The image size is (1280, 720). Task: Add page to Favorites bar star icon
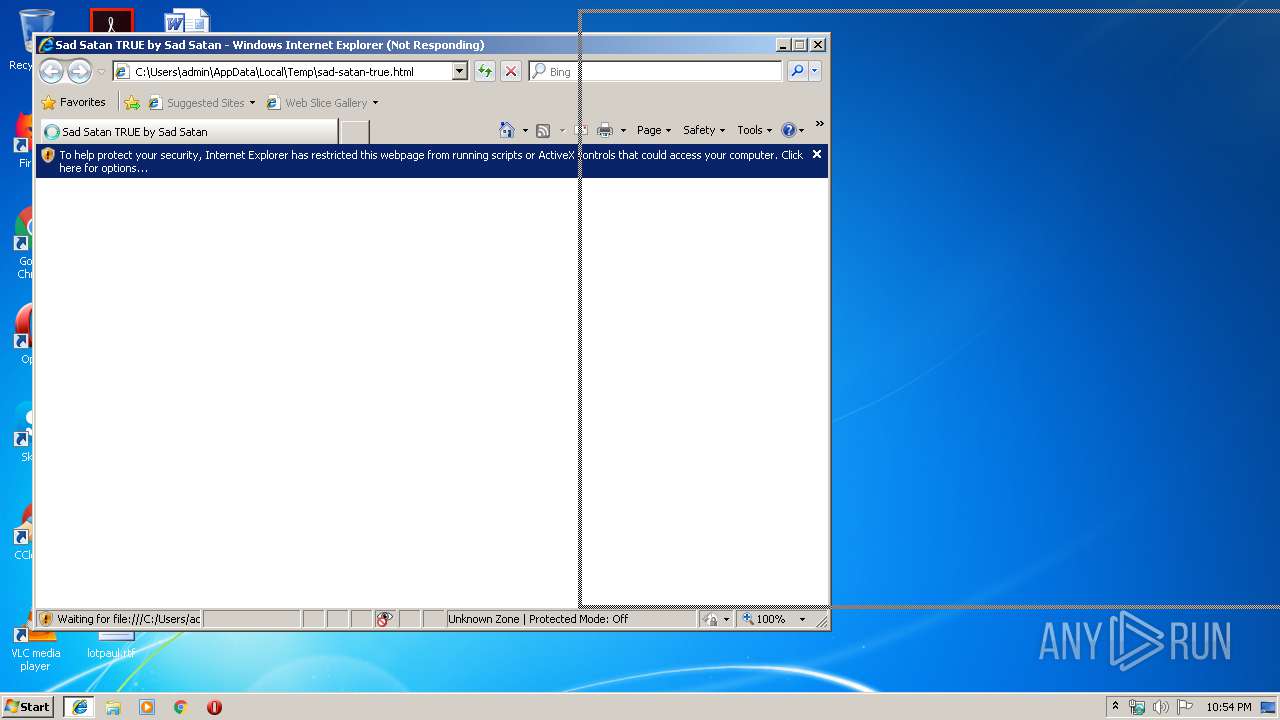pyautogui.click(x=132, y=103)
